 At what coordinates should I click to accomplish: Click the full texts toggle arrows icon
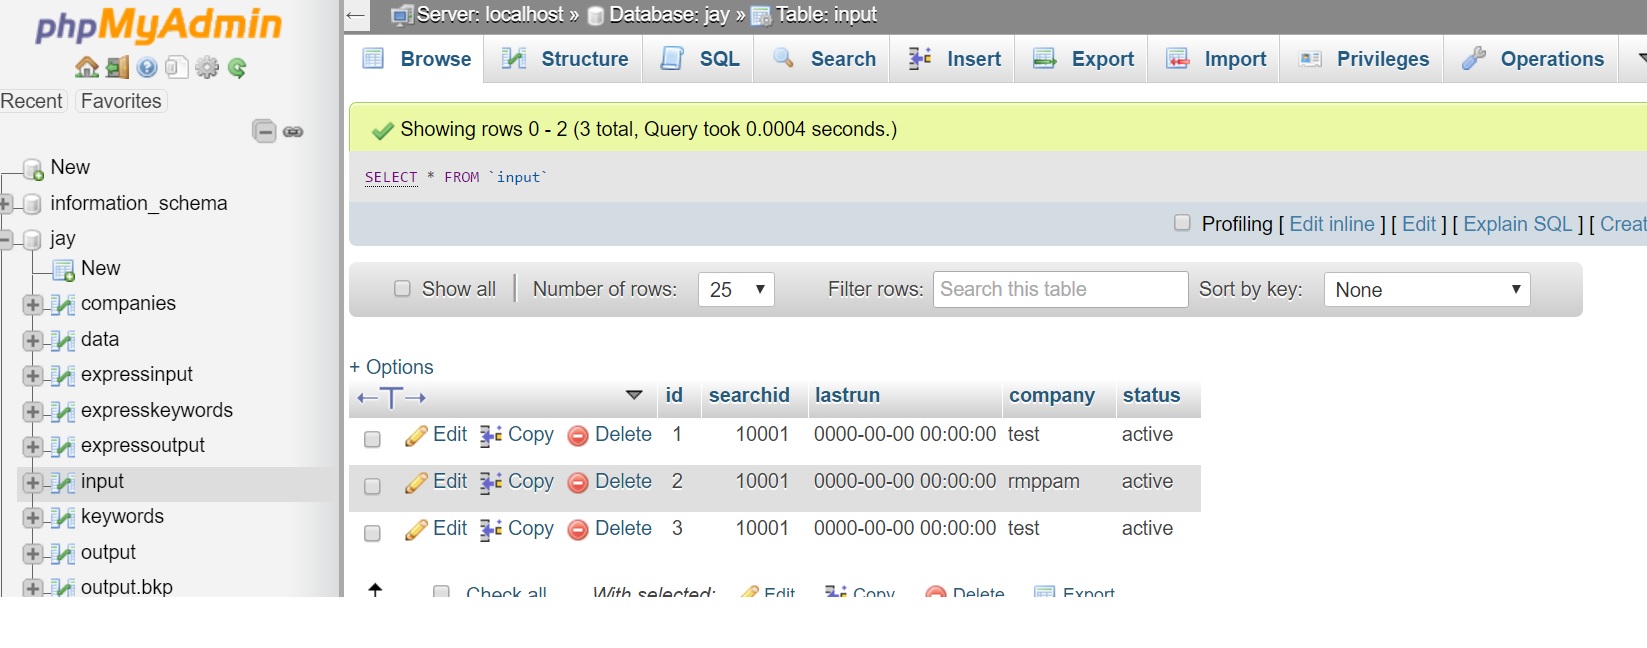pos(392,398)
